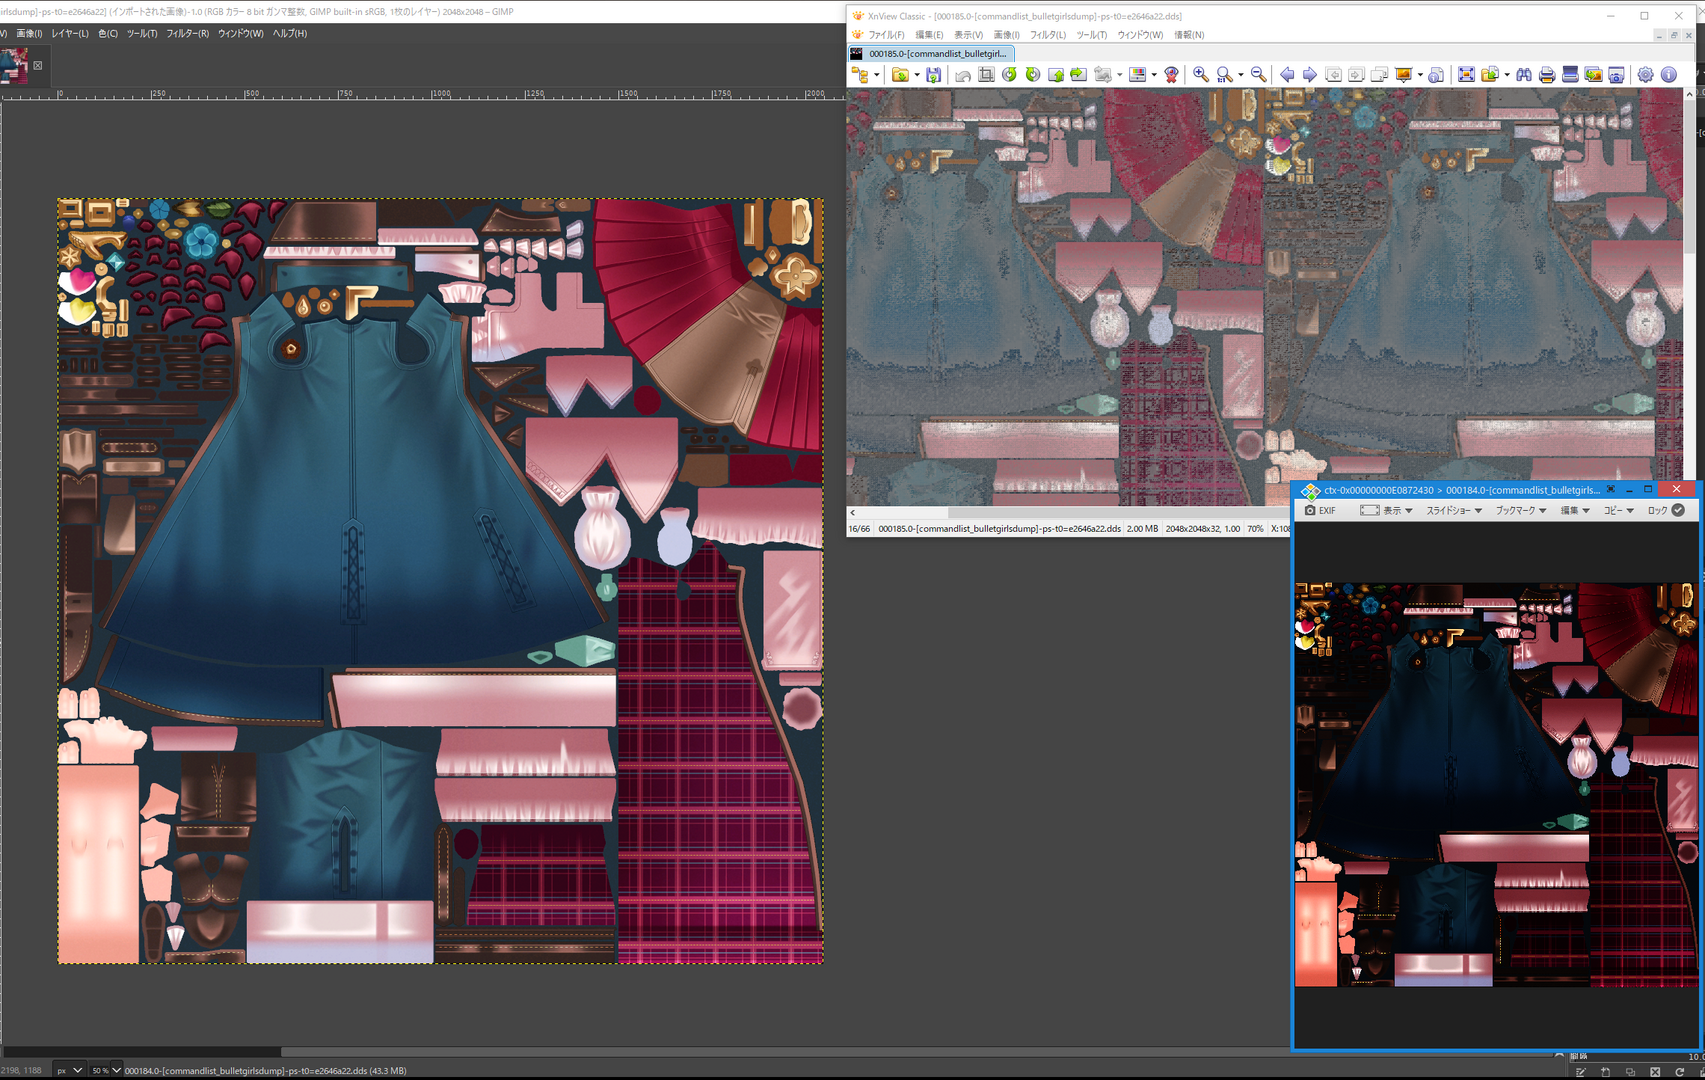Screen dimensions: 1705x1080
Task: Click the XnView adjust colors icon
Action: [1137, 75]
